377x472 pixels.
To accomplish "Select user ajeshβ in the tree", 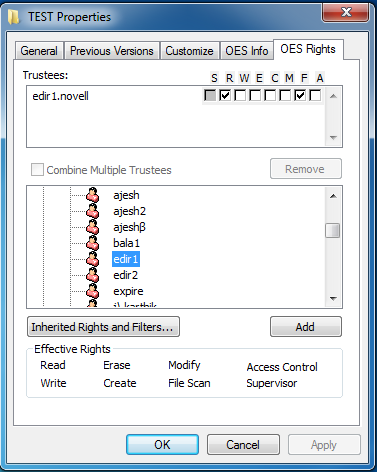I will pyautogui.click(x=129, y=227).
